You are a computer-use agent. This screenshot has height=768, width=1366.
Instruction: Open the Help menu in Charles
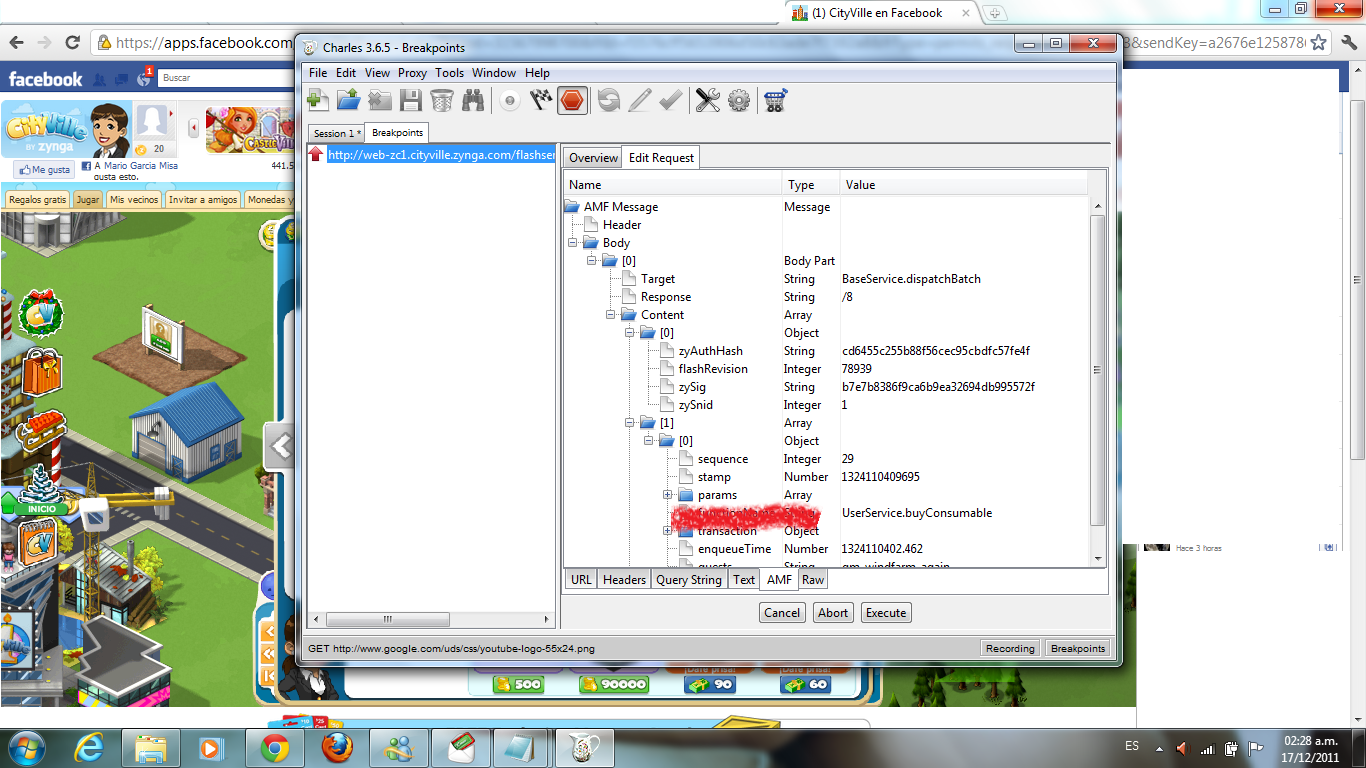(537, 73)
